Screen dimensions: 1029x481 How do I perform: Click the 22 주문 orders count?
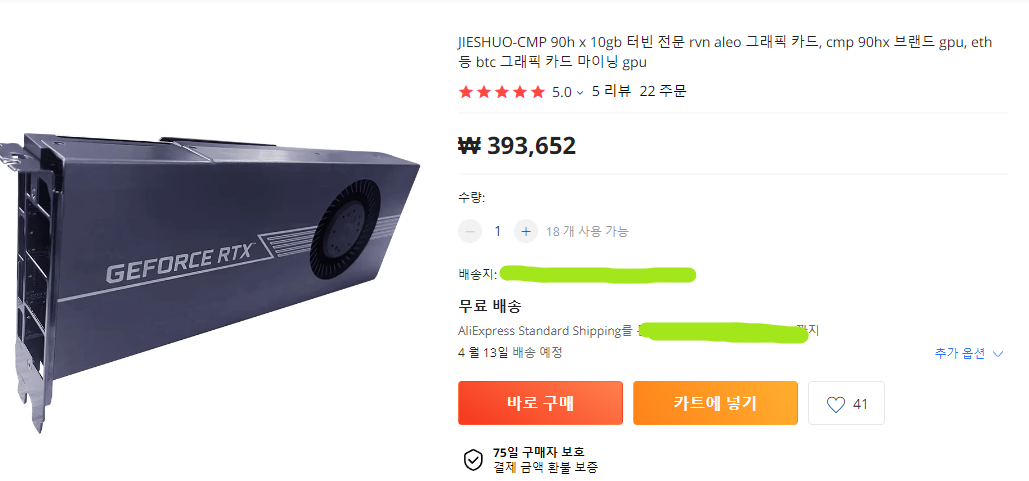pyautogui.click(x=663, y=92)
